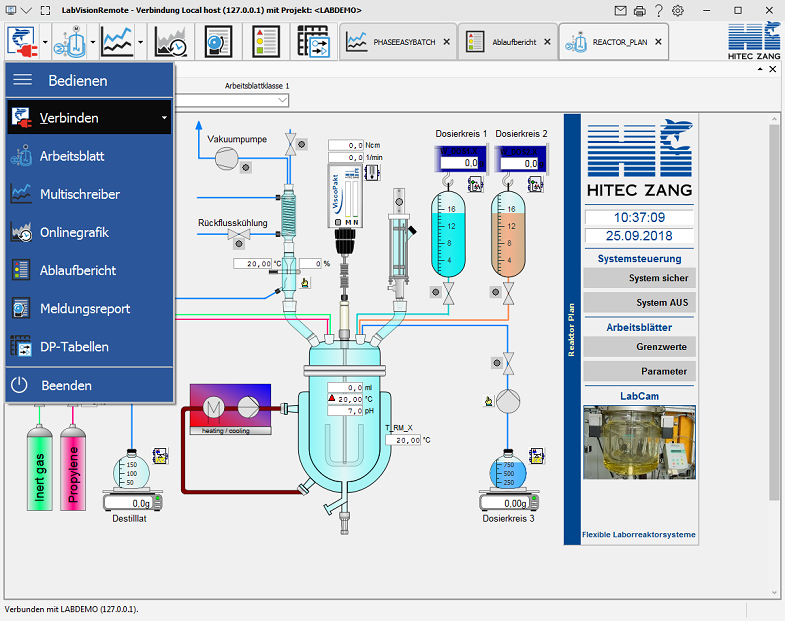This screenshot has height=621, width=785.
Task: Open help question mark icon
Action: pyautogui.click(x=659, y=11)
